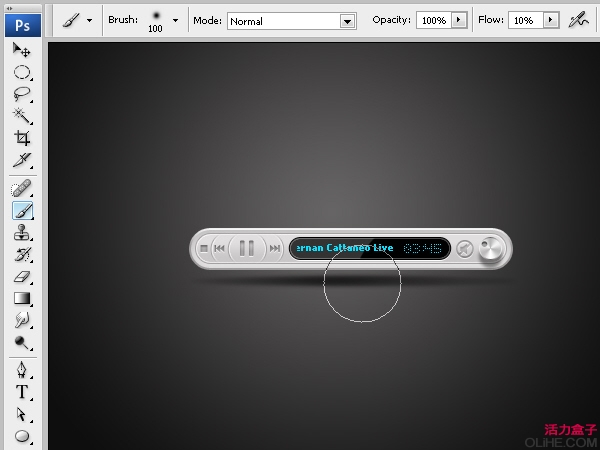The image size is (600, 450).
Task: Select the History Brush tool
Action: point(22,254)
